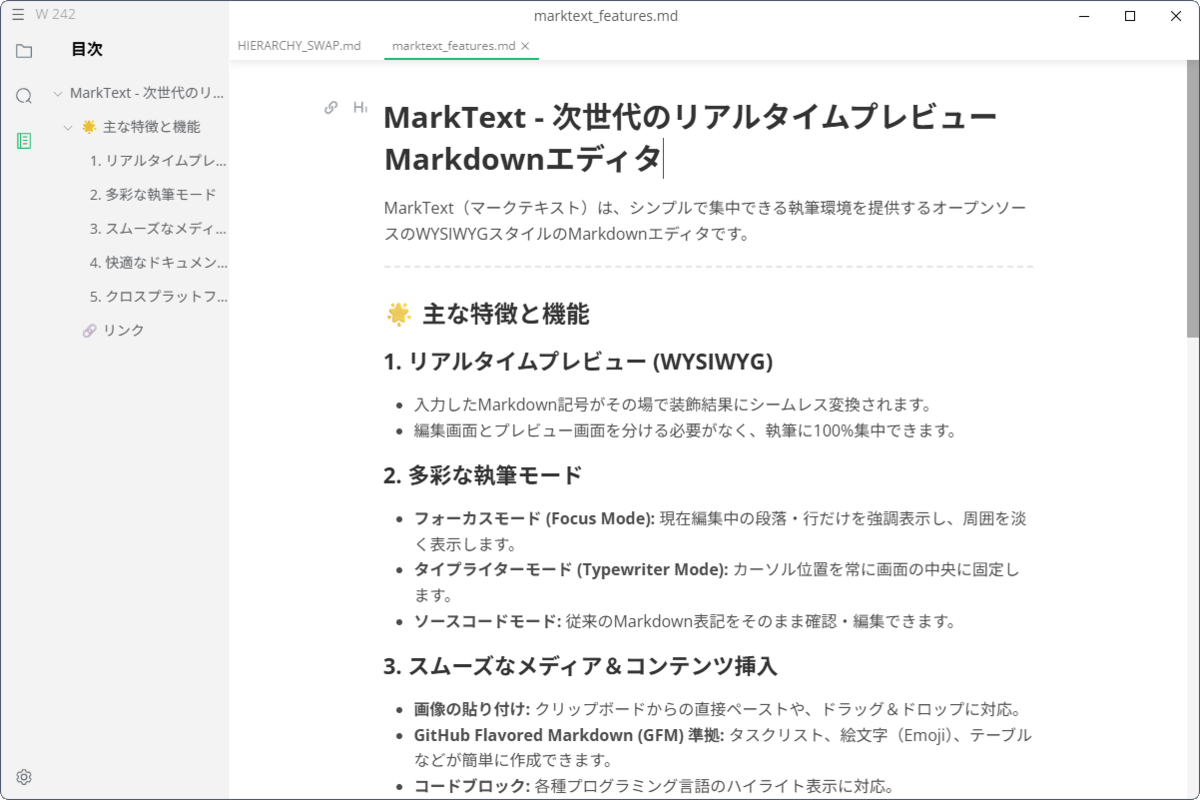Screen dimensions: 1200x800
Task: Collapse the 主な特徴と機能 outline section
Action: (68, 127)
